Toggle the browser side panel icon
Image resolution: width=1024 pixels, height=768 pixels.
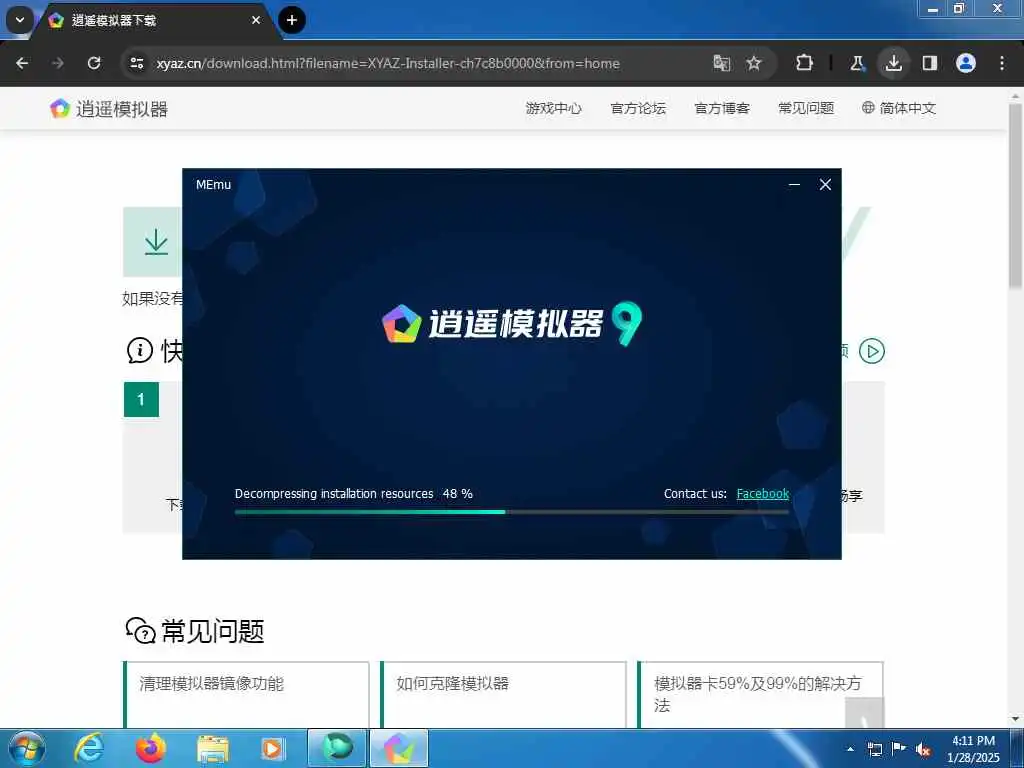(930, 63)
